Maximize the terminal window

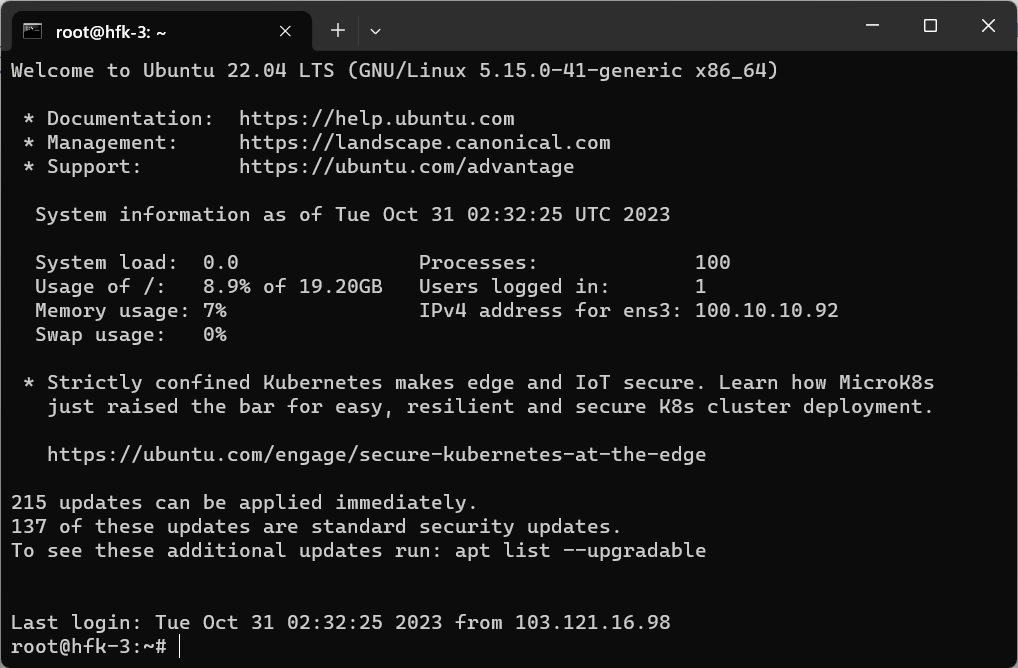point(930,26)
